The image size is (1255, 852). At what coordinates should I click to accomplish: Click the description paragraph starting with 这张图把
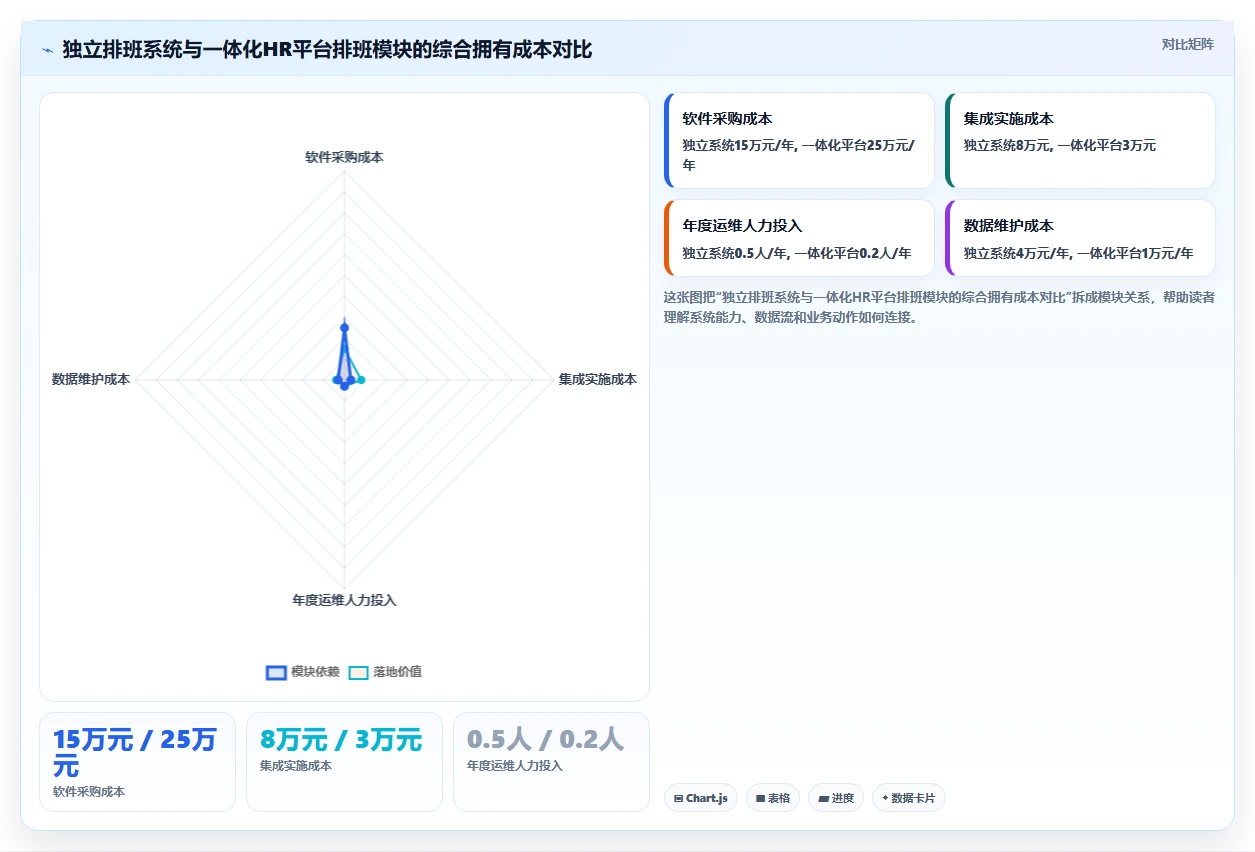[x=940, y=308]
